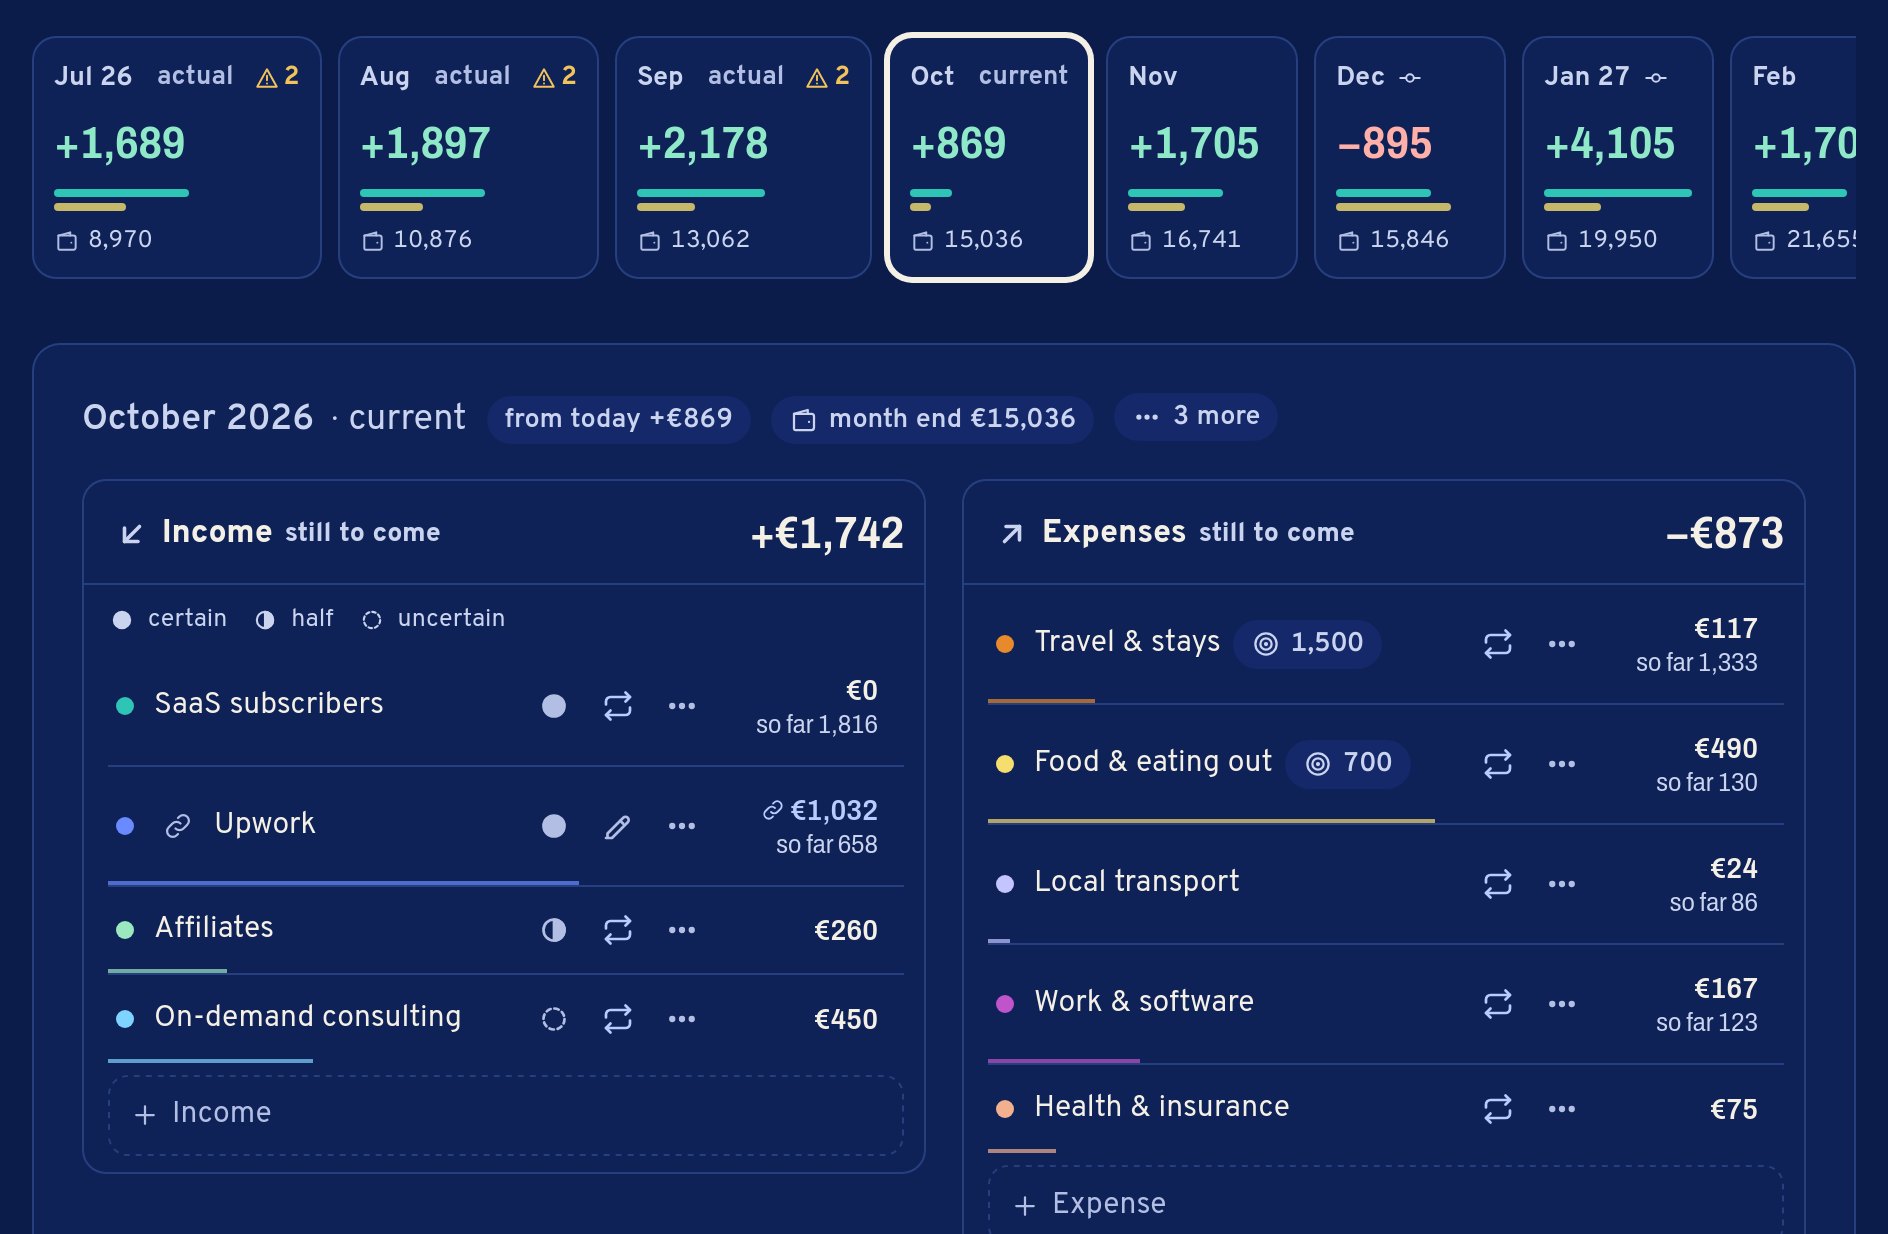Switch to the Sep actual month card

743,158
